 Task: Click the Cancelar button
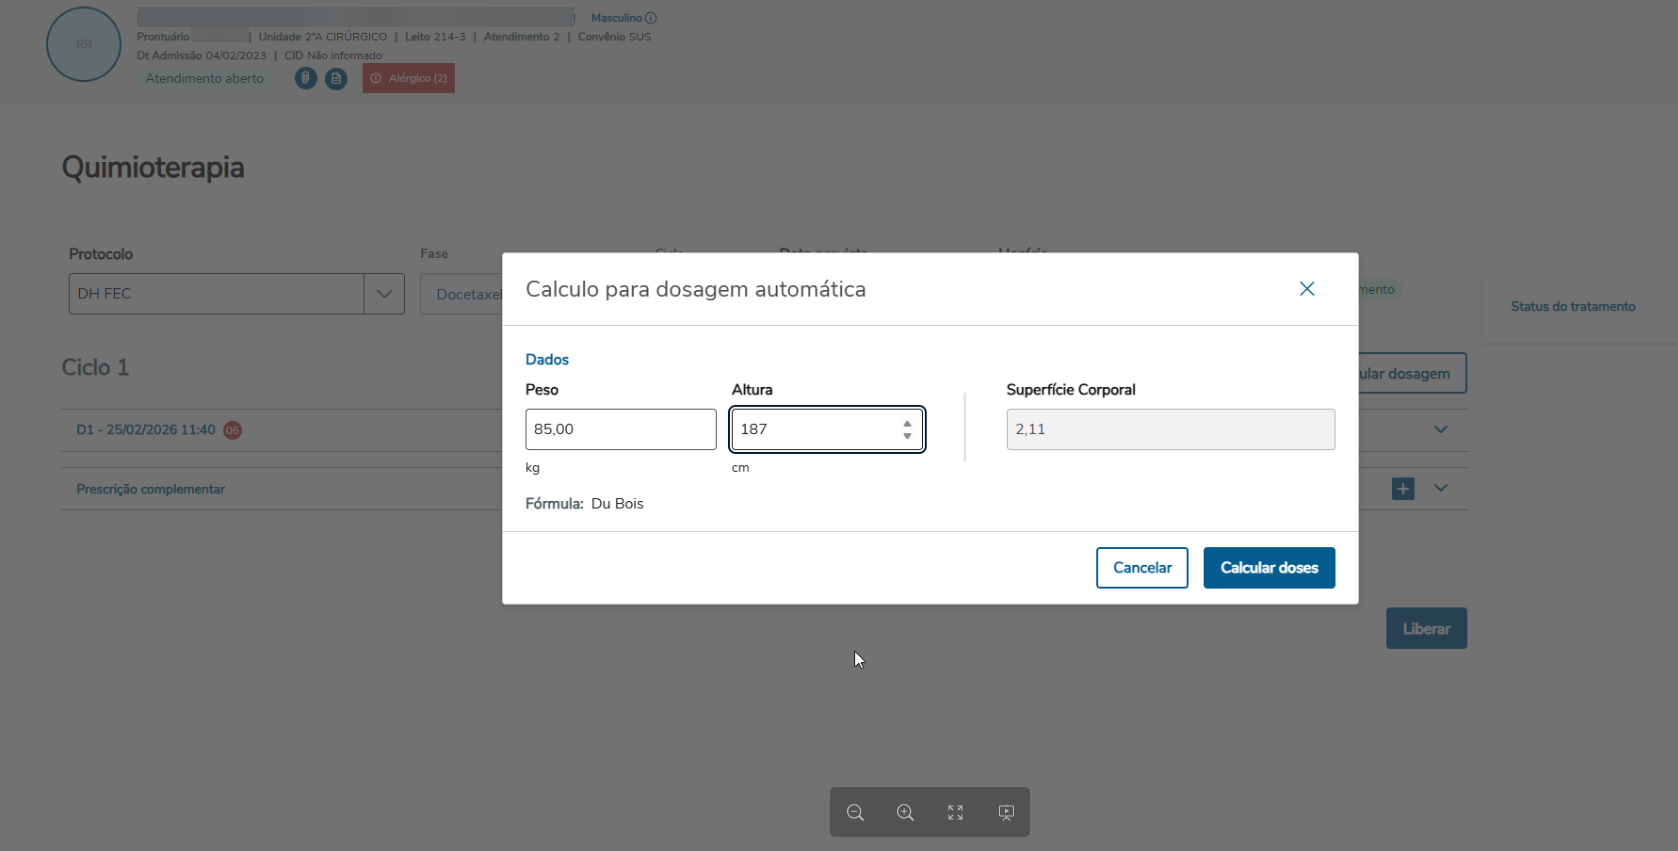click(1141, 568)
